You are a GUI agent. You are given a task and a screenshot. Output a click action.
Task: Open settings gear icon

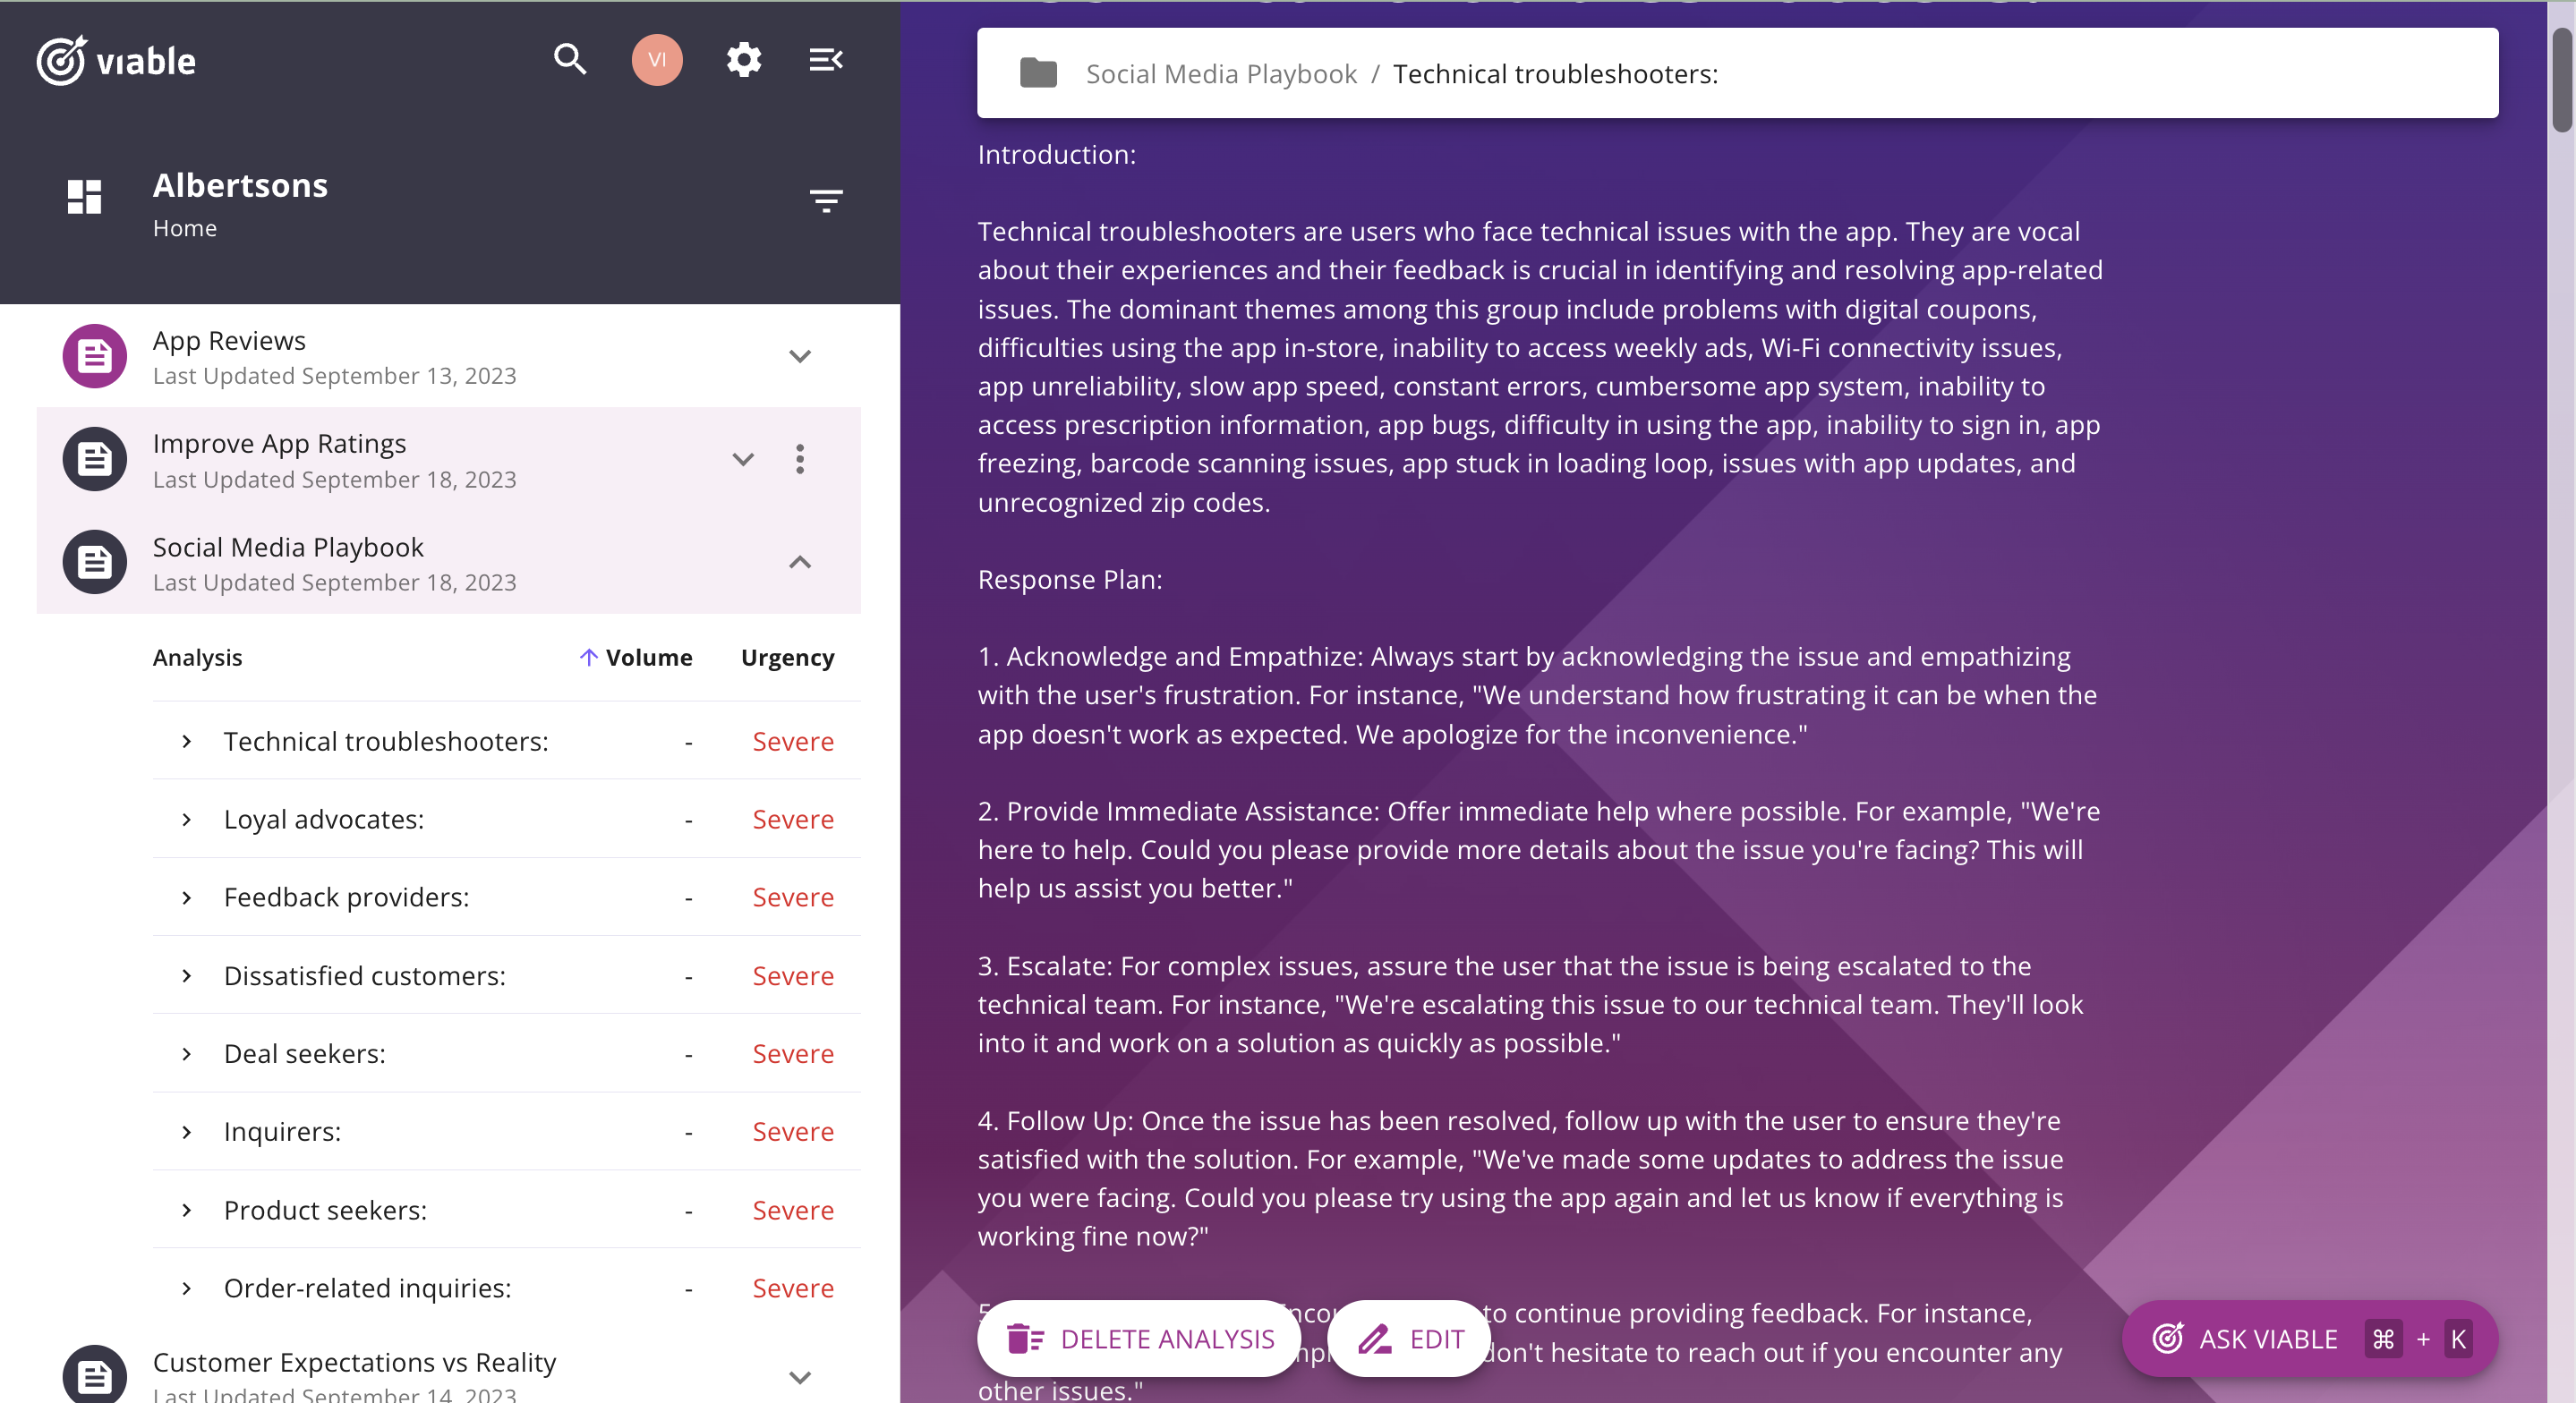(x=743, y=60)
